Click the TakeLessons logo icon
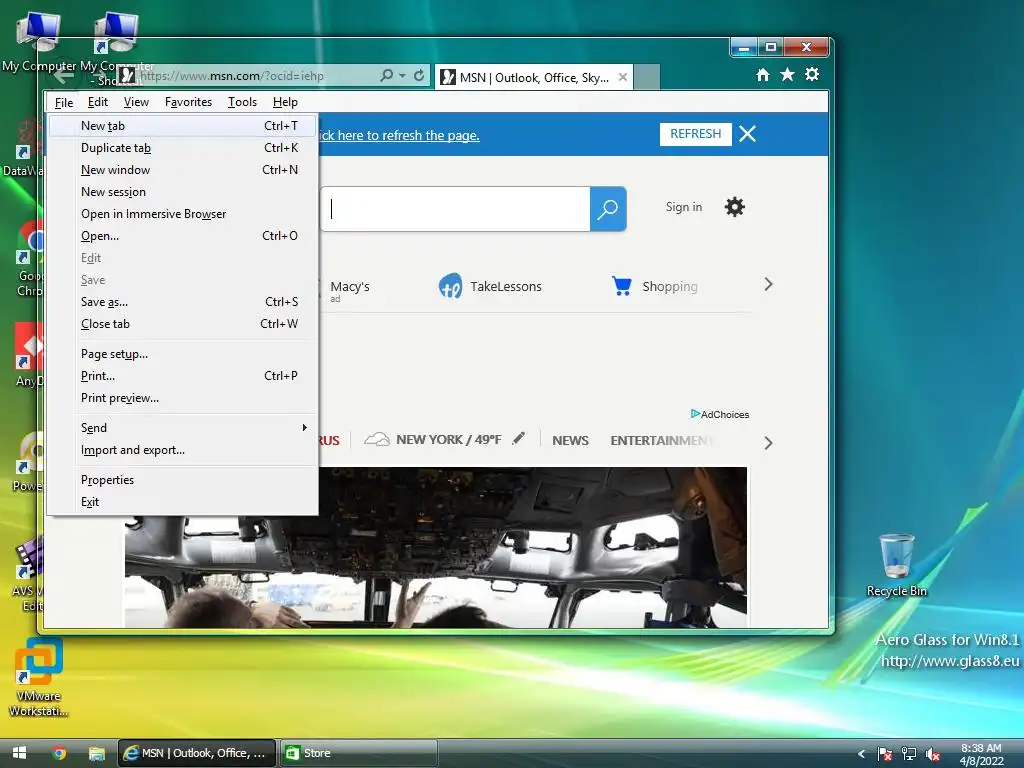Viewport: 1024px width, 768px height. coord(451,286)
